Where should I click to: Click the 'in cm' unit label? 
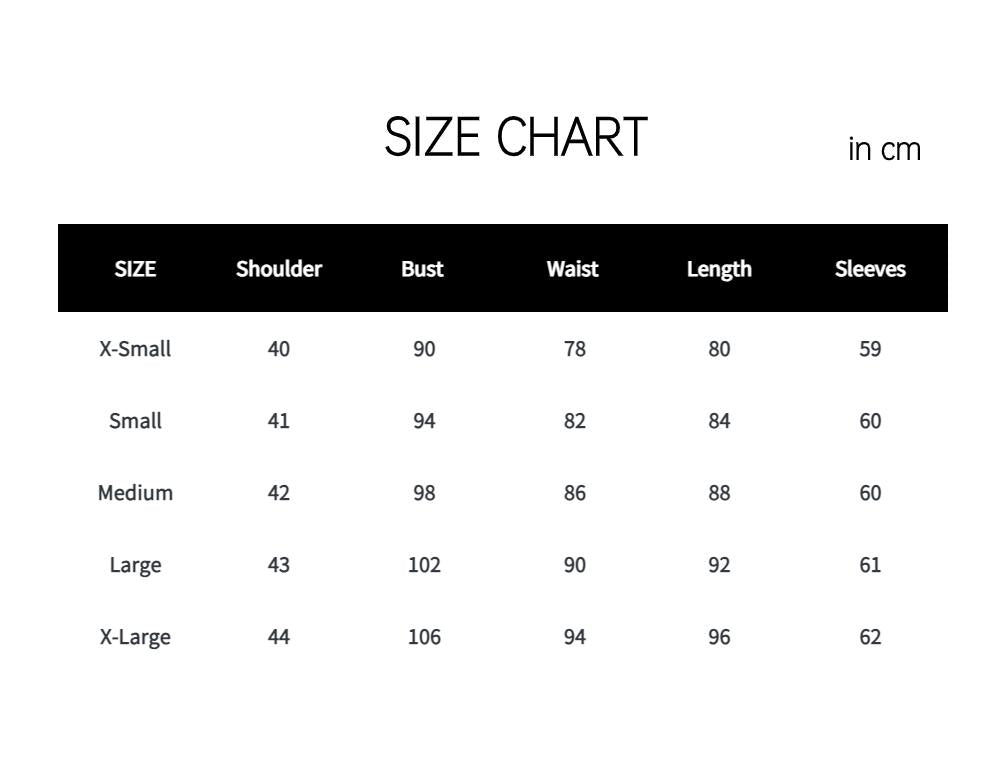pos(884,150)
